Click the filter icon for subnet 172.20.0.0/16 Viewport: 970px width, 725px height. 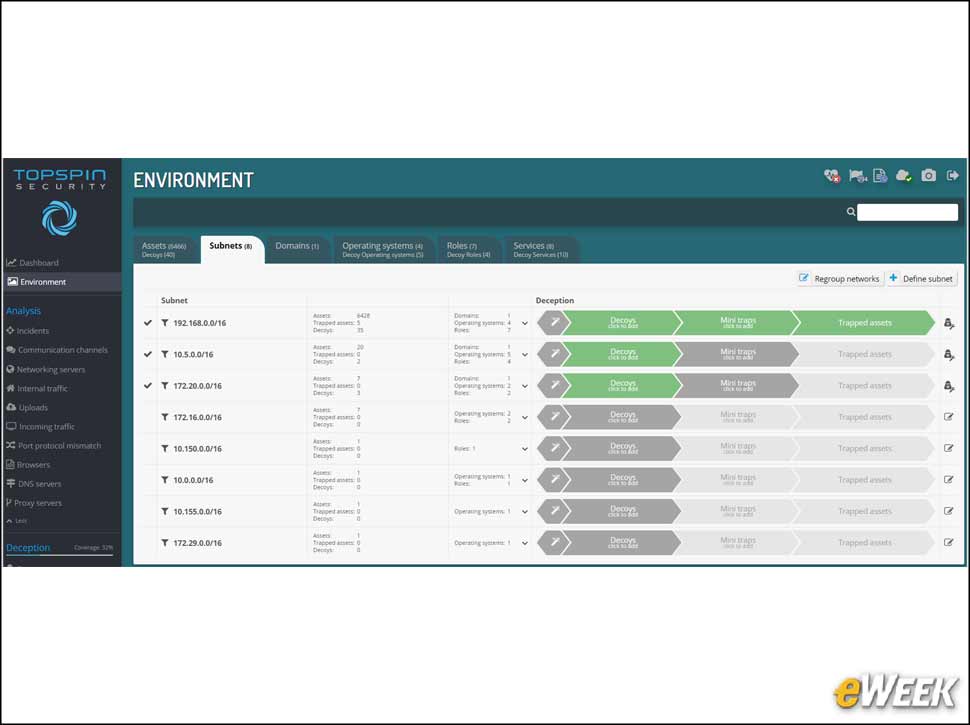165,385
